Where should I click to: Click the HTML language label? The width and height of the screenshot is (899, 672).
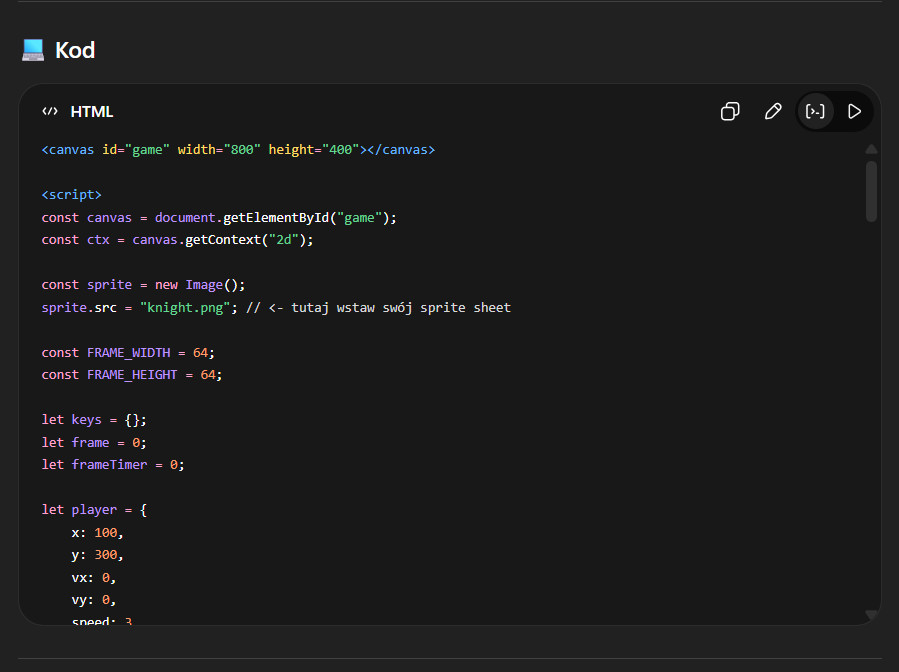(x=92, y=112)
